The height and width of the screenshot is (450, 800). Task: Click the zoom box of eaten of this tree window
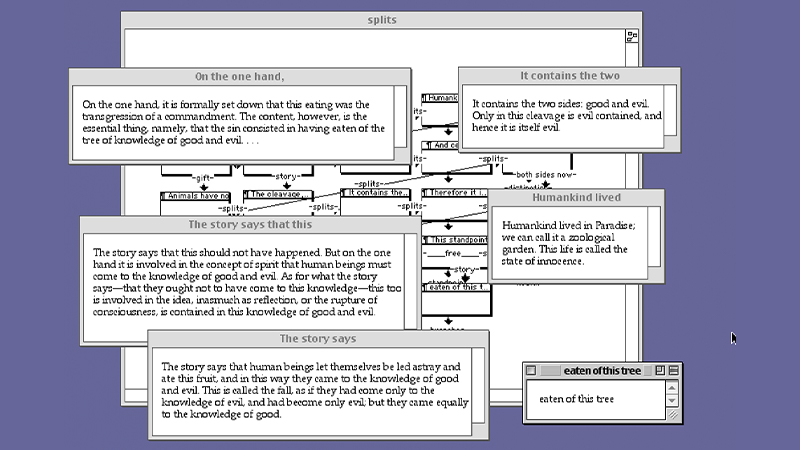(660, 371)
